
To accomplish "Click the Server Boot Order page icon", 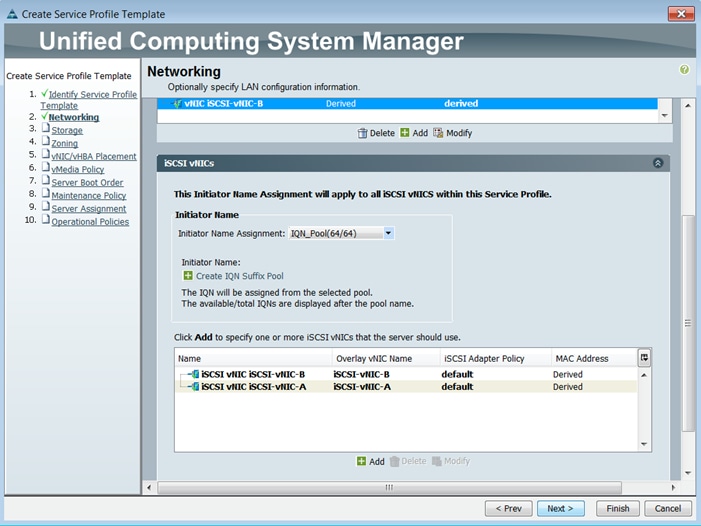I will (46, 180).
